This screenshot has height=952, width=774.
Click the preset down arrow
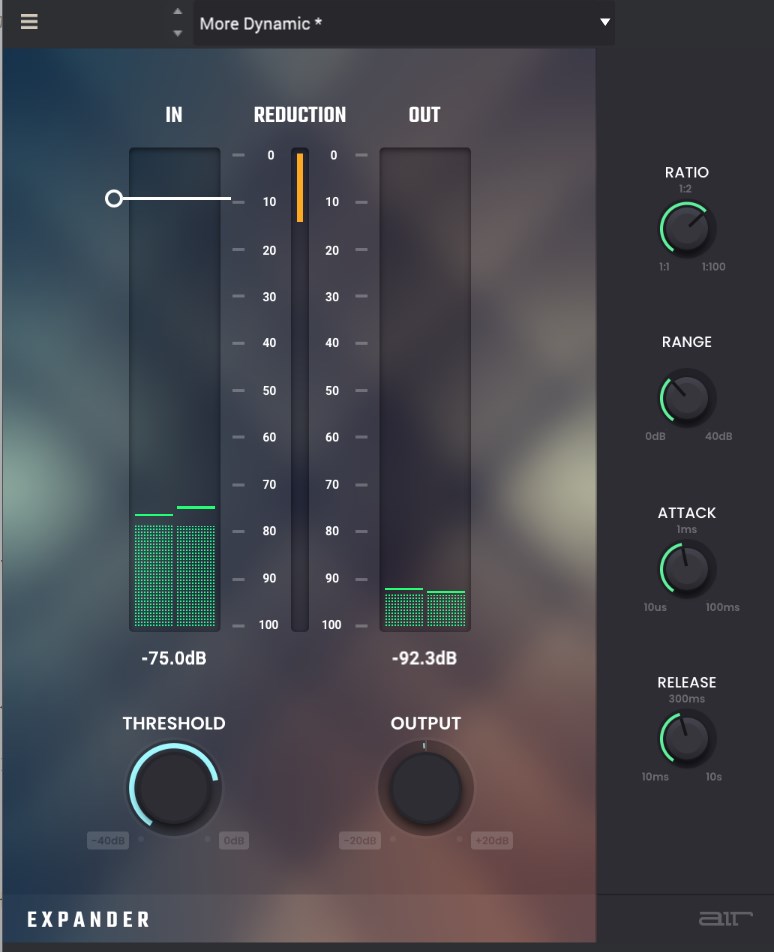click(178, 33)
